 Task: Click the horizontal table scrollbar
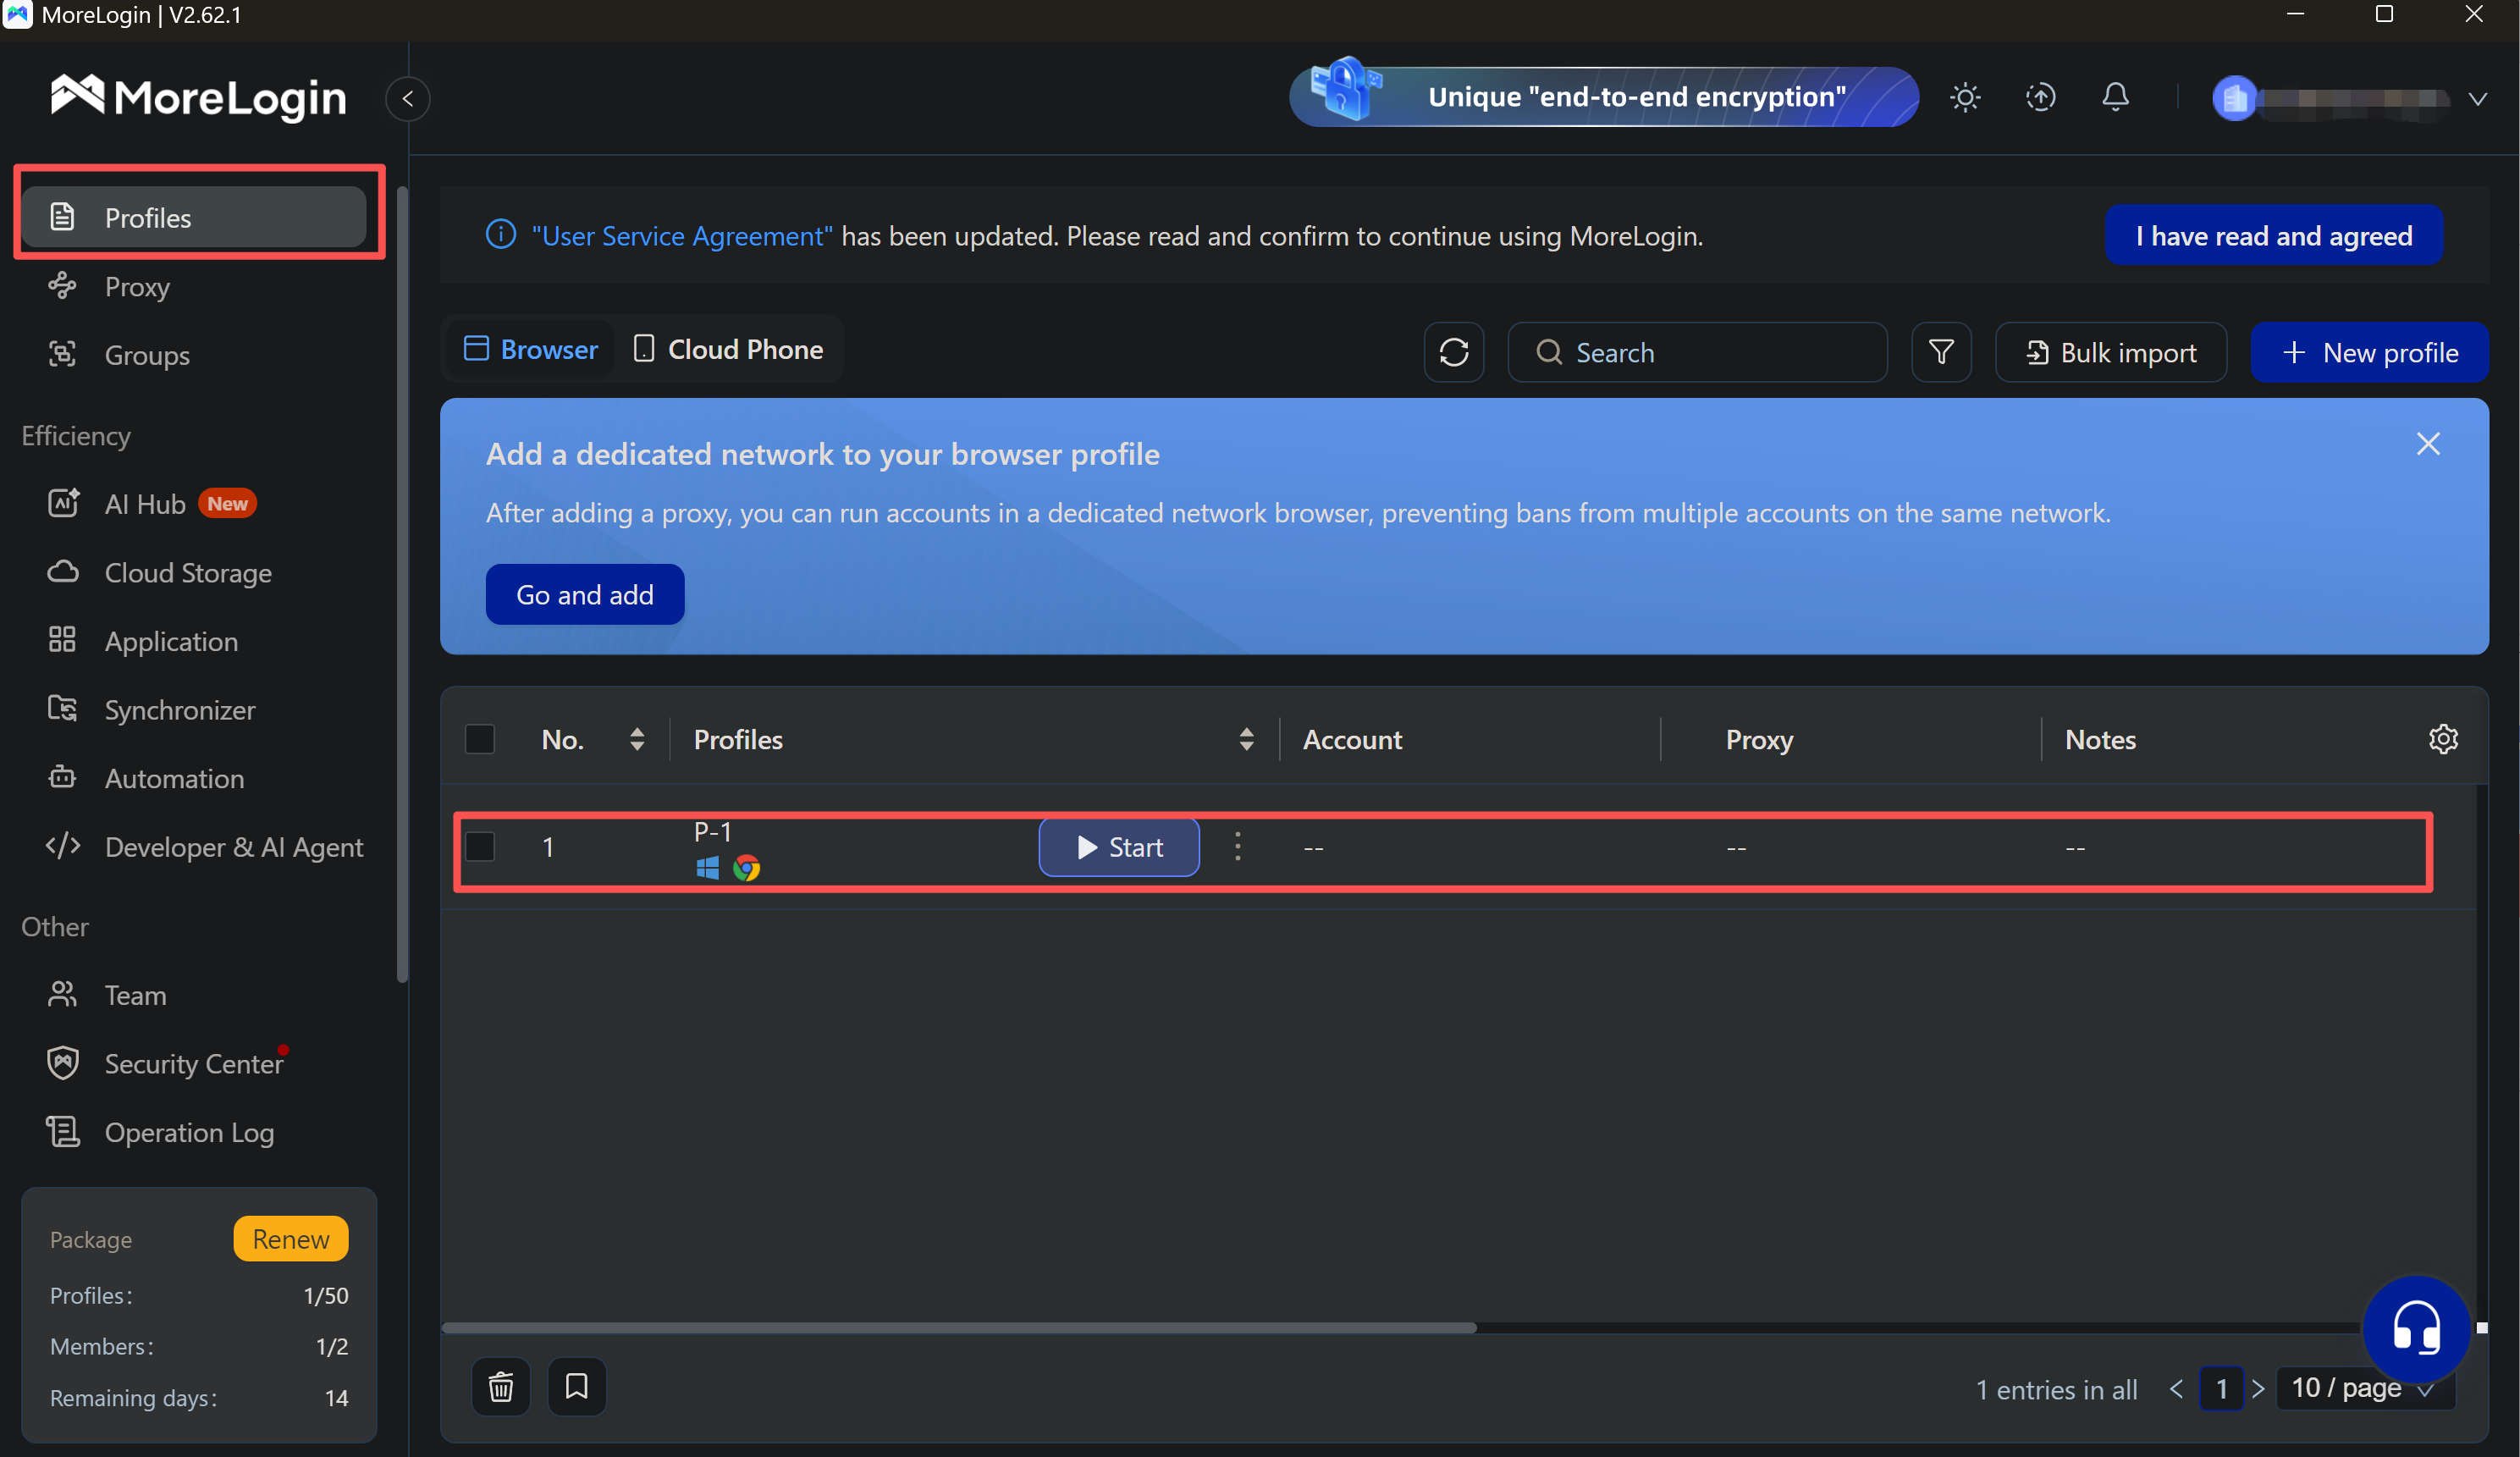(959, 1328)
